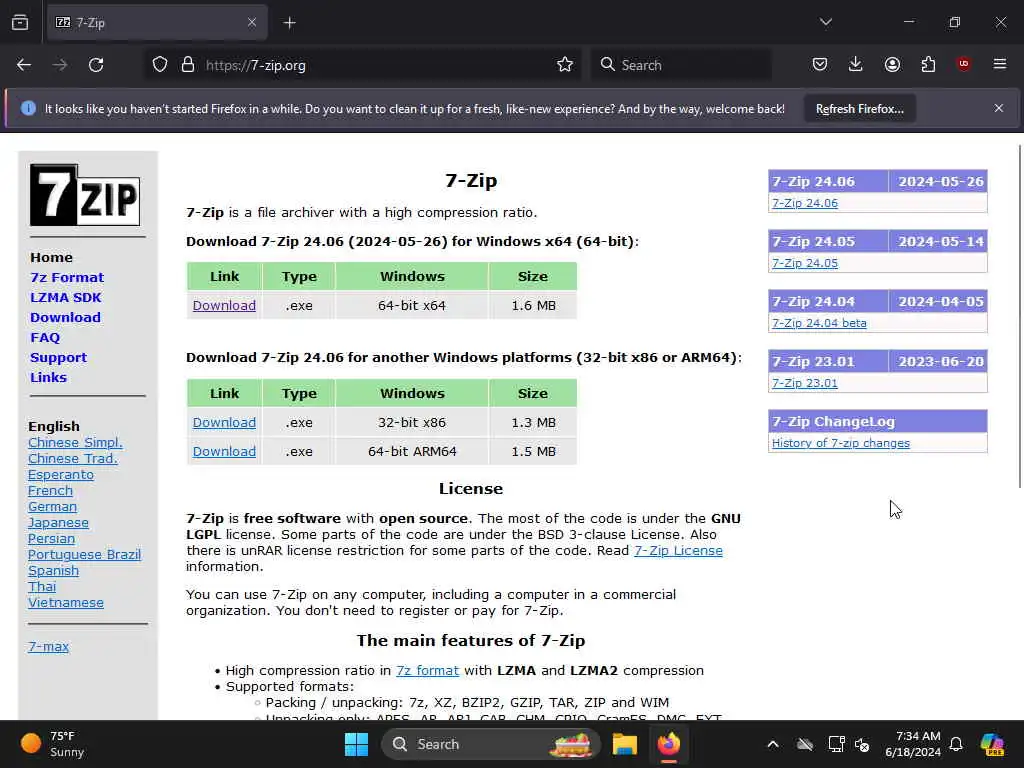Open the 7-Zip 24.05 news link
Screen dimensions: 1024x768
(805, 263)
